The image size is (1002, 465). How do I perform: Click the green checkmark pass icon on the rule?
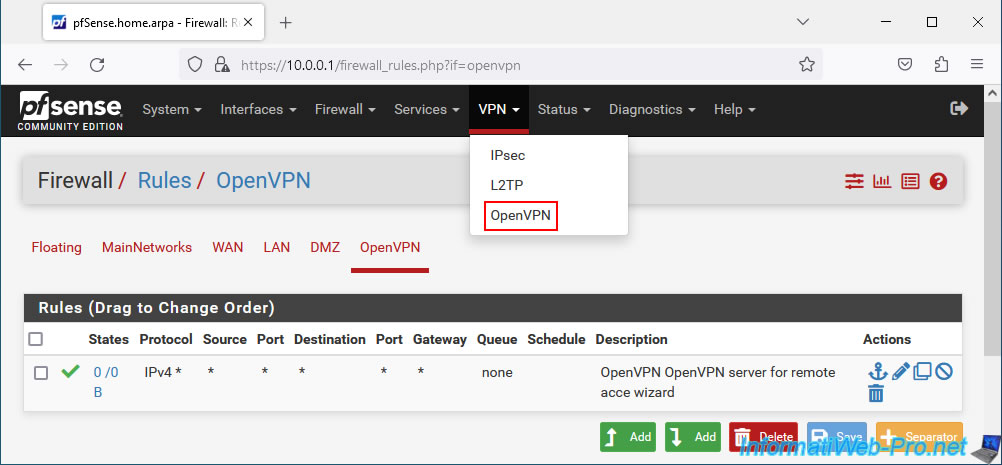click(70, 371)
